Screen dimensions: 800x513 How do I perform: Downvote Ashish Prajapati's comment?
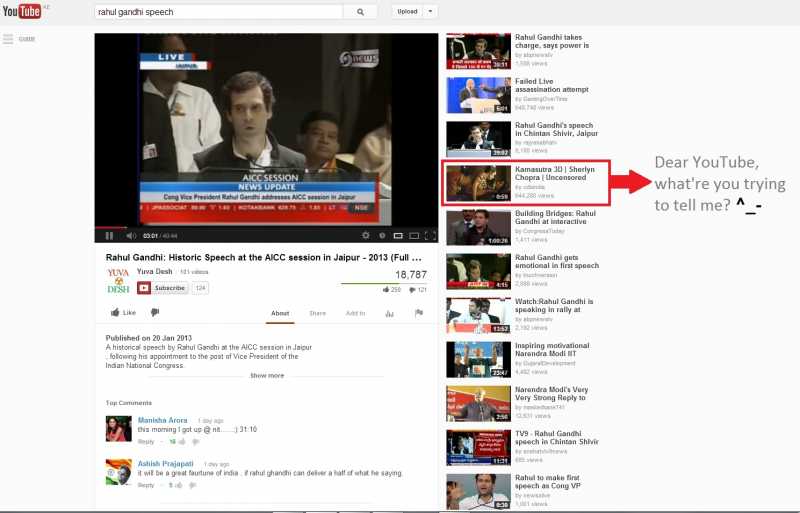192,485
